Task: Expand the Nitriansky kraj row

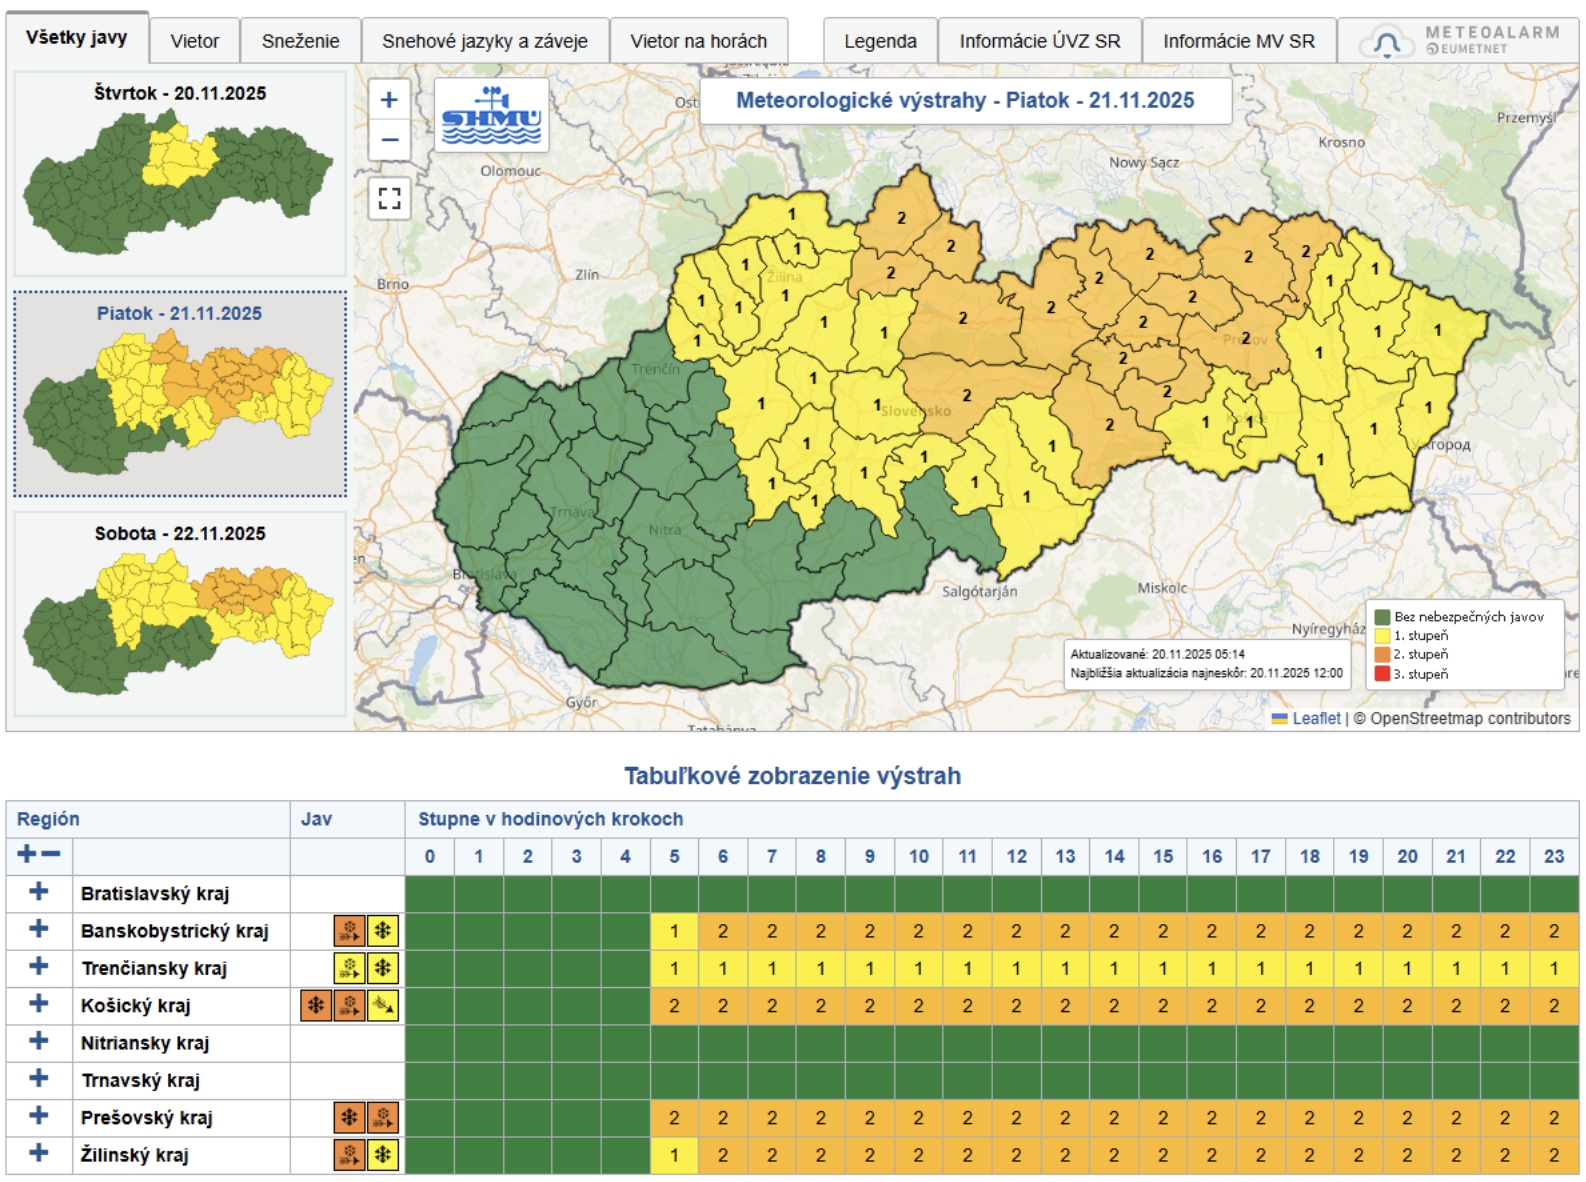Action: pos(39,1041)
